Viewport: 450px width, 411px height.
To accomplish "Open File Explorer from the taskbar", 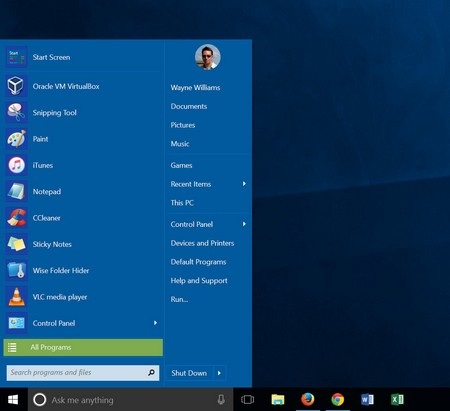I will point(278,399).
